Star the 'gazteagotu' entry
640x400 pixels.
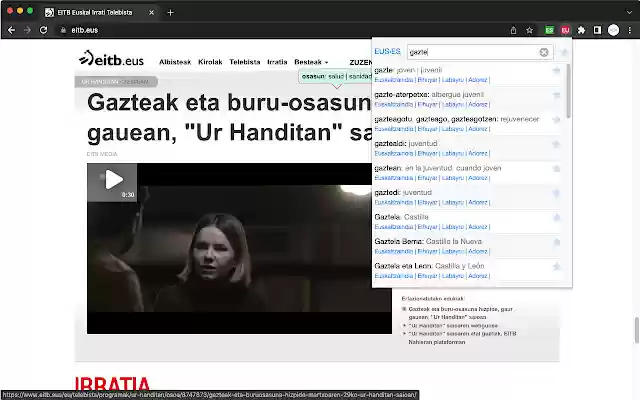[x=556, y=120]
